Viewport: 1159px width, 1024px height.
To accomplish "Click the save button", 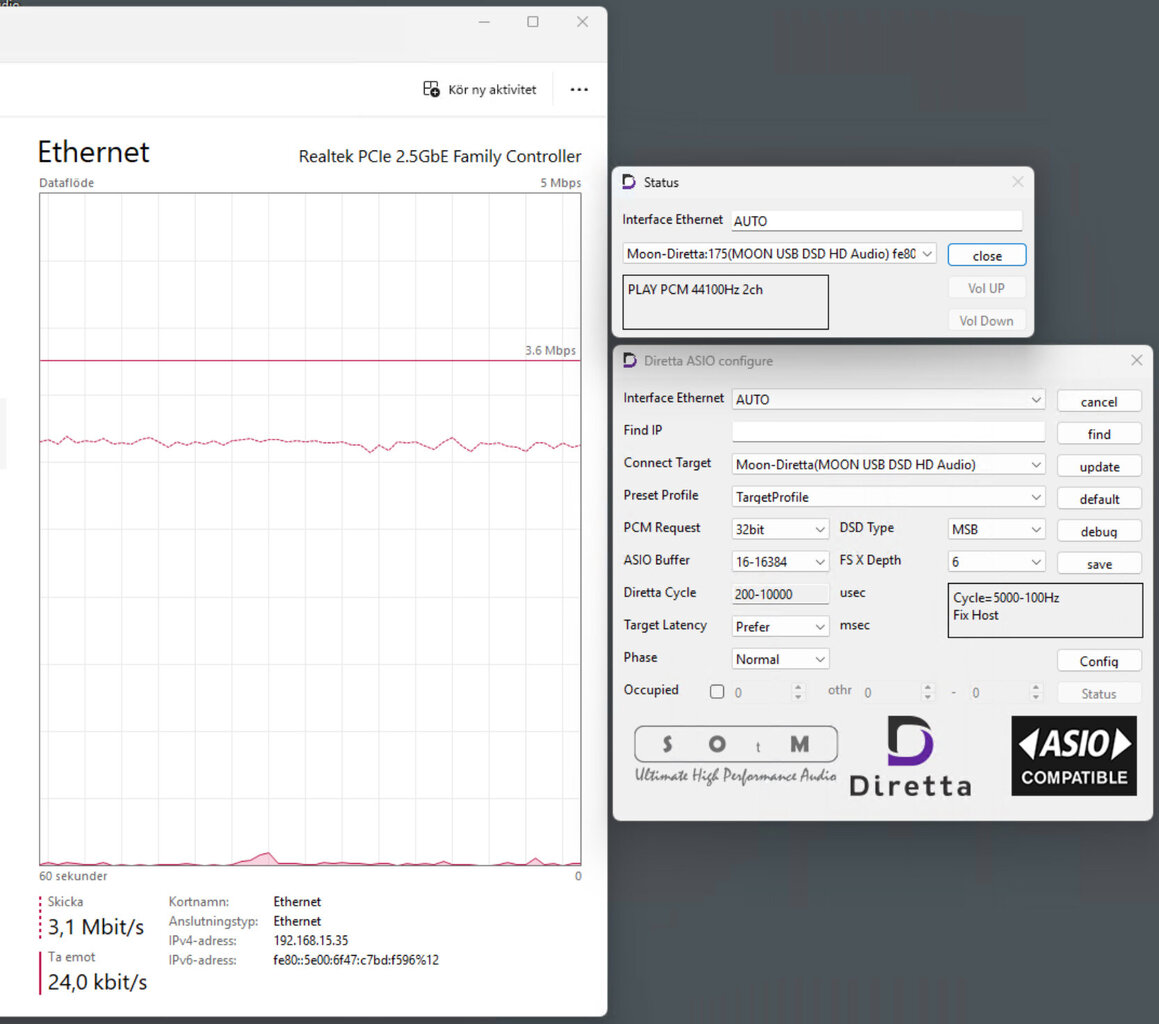I will click(1099, 564).
